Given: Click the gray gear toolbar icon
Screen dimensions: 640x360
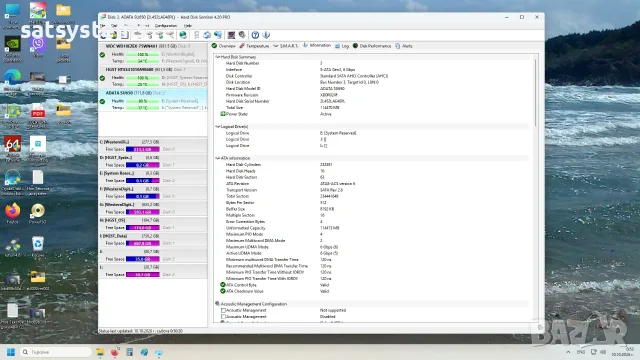Looking at the screenshot, I should coord(242,35).
